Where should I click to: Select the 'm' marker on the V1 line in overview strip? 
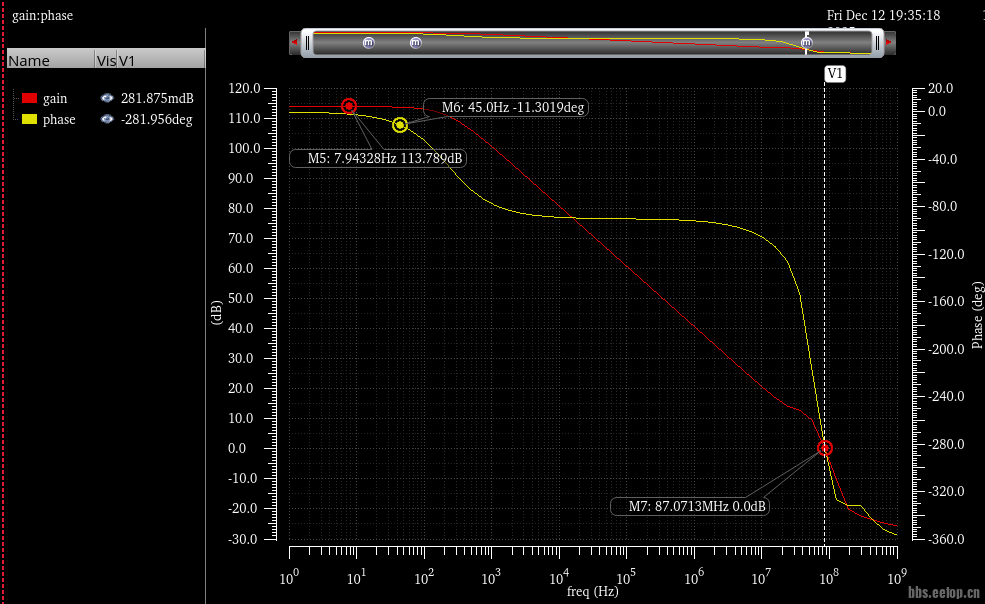(807, 43)
